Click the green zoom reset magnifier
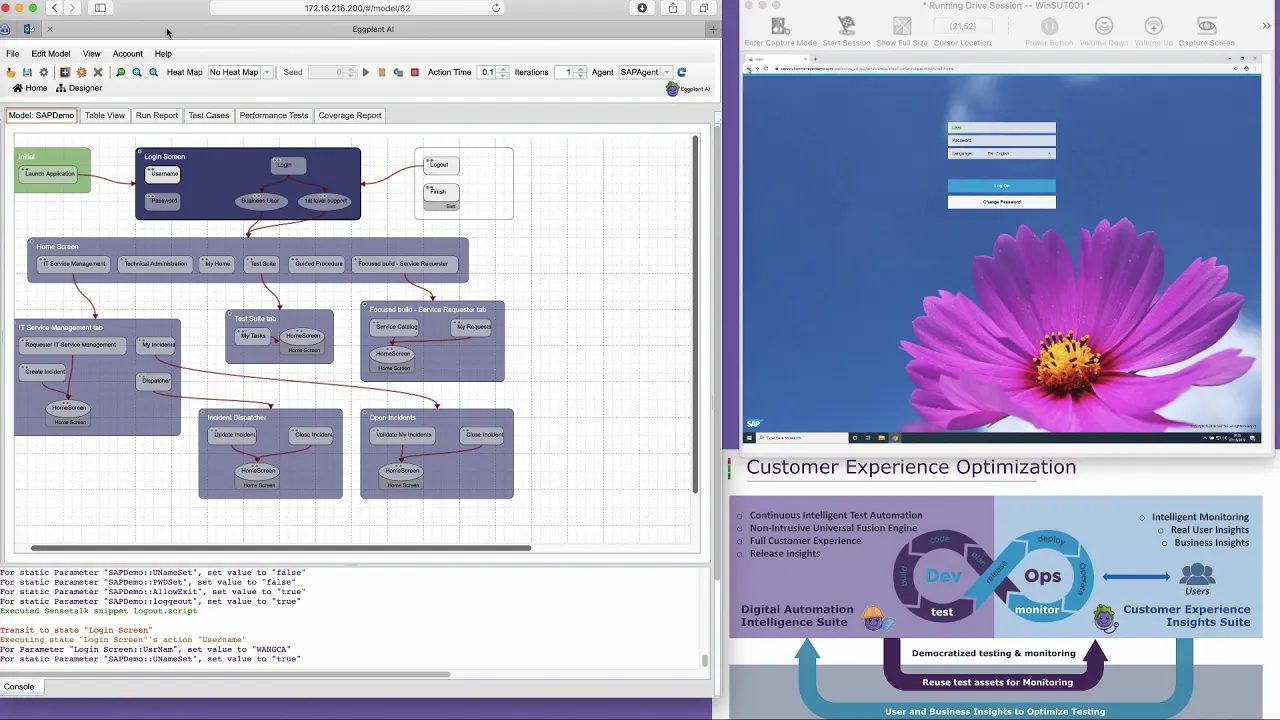 click(120, 72)
